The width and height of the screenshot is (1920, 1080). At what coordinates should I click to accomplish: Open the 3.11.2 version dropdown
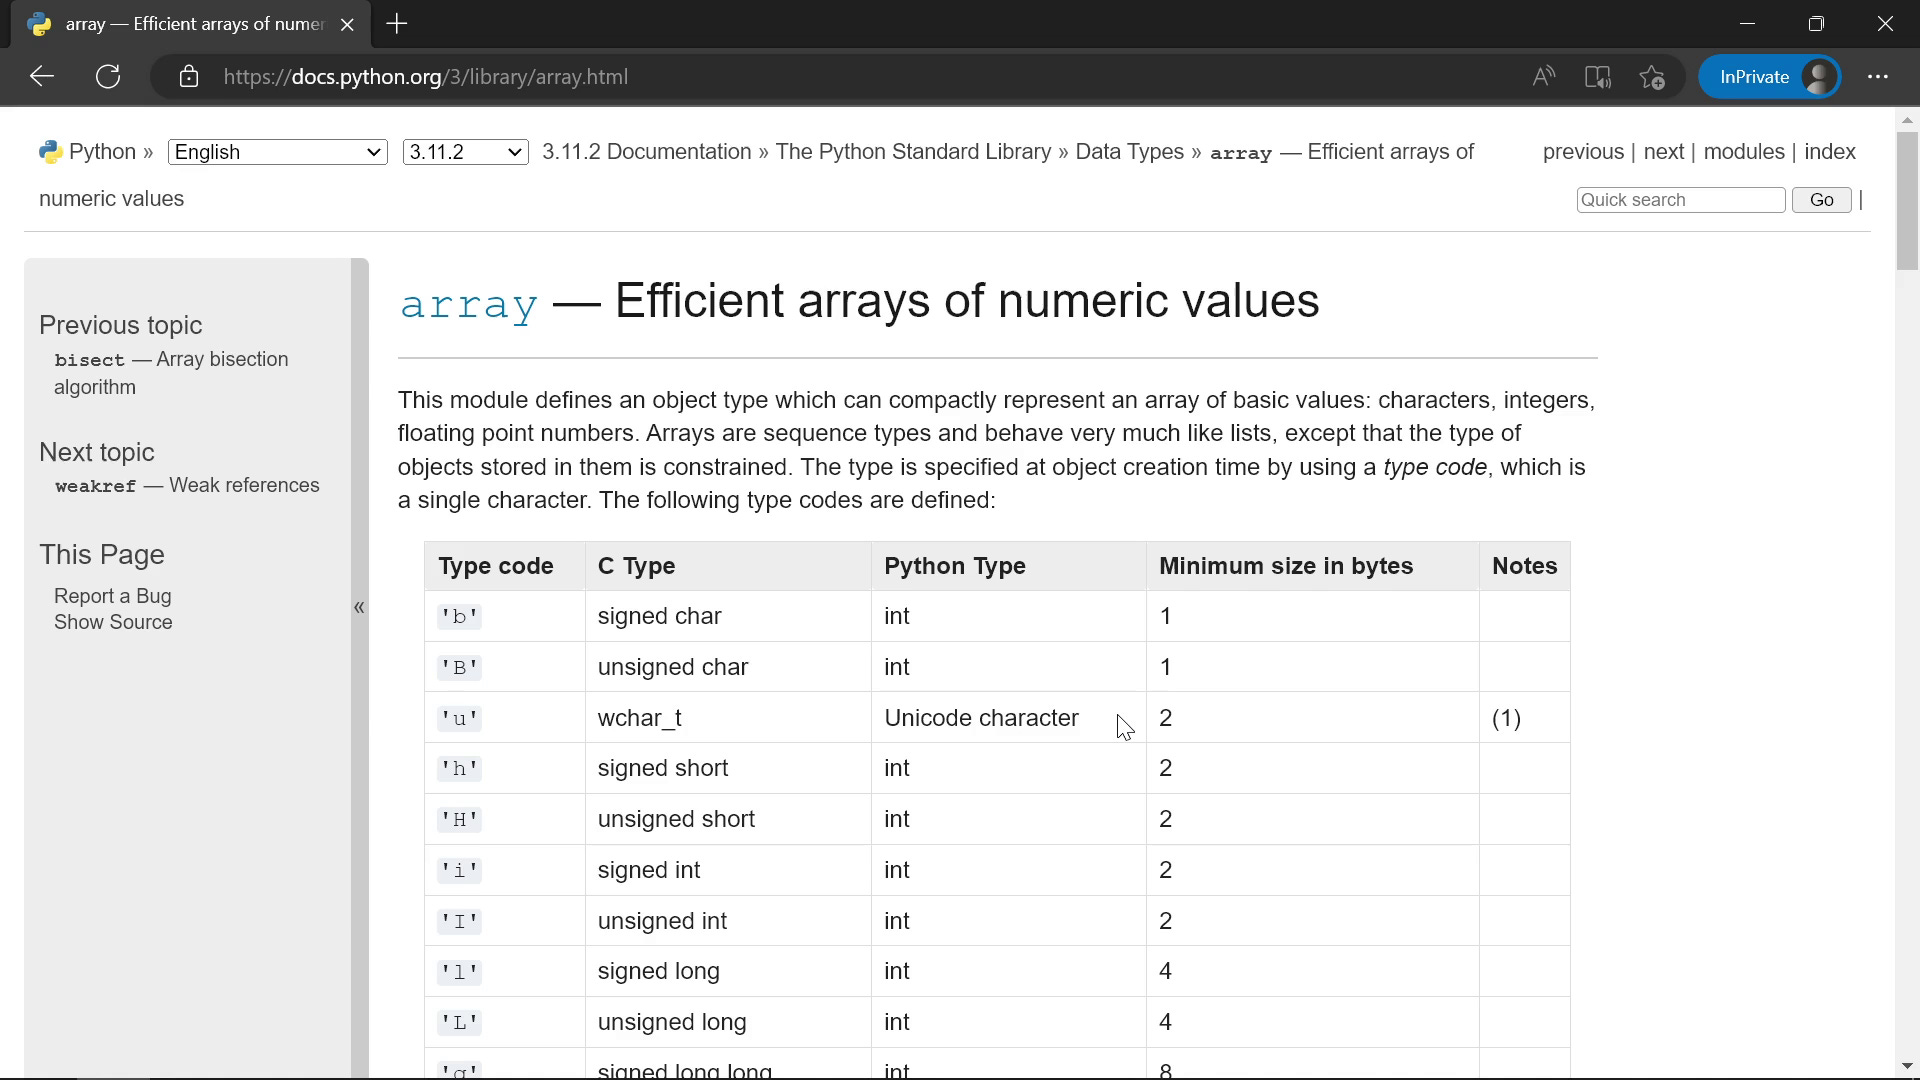point(465,152)
